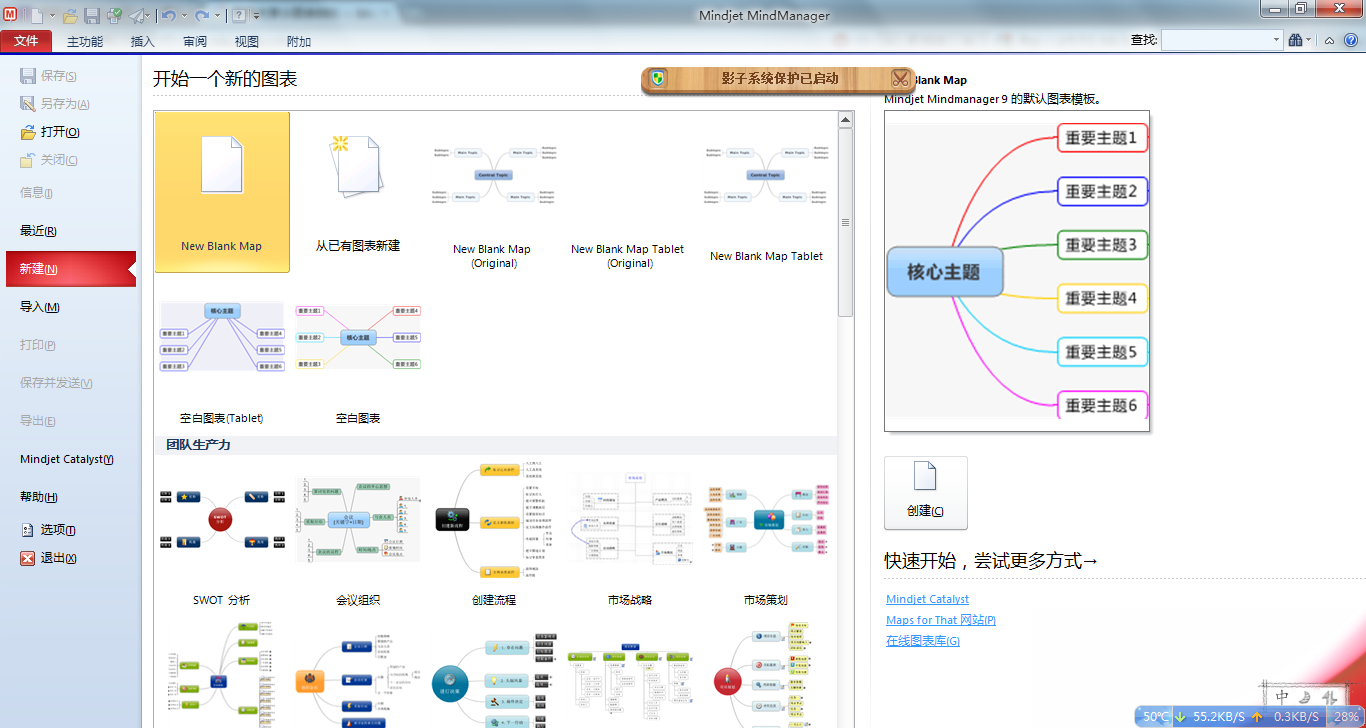Open the Maps for That 网站 link

pos(940,620)
